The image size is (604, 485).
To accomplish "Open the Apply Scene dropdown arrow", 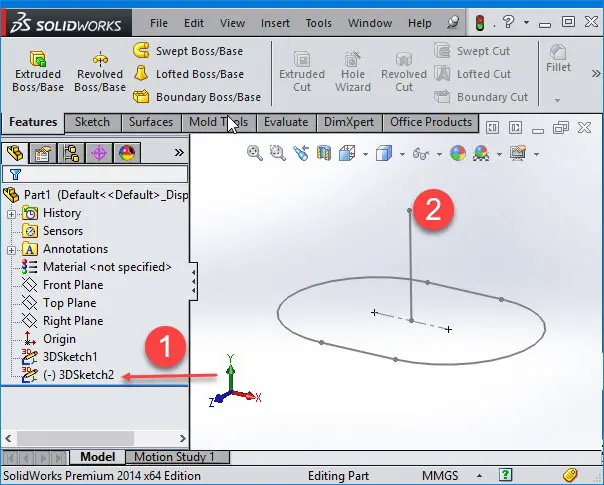I will [499, 154].
